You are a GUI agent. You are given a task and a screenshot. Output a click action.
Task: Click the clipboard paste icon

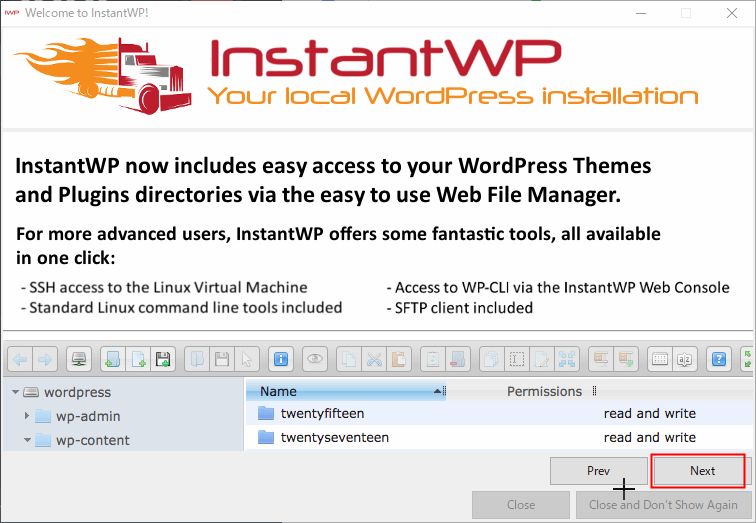click(399, 359)
